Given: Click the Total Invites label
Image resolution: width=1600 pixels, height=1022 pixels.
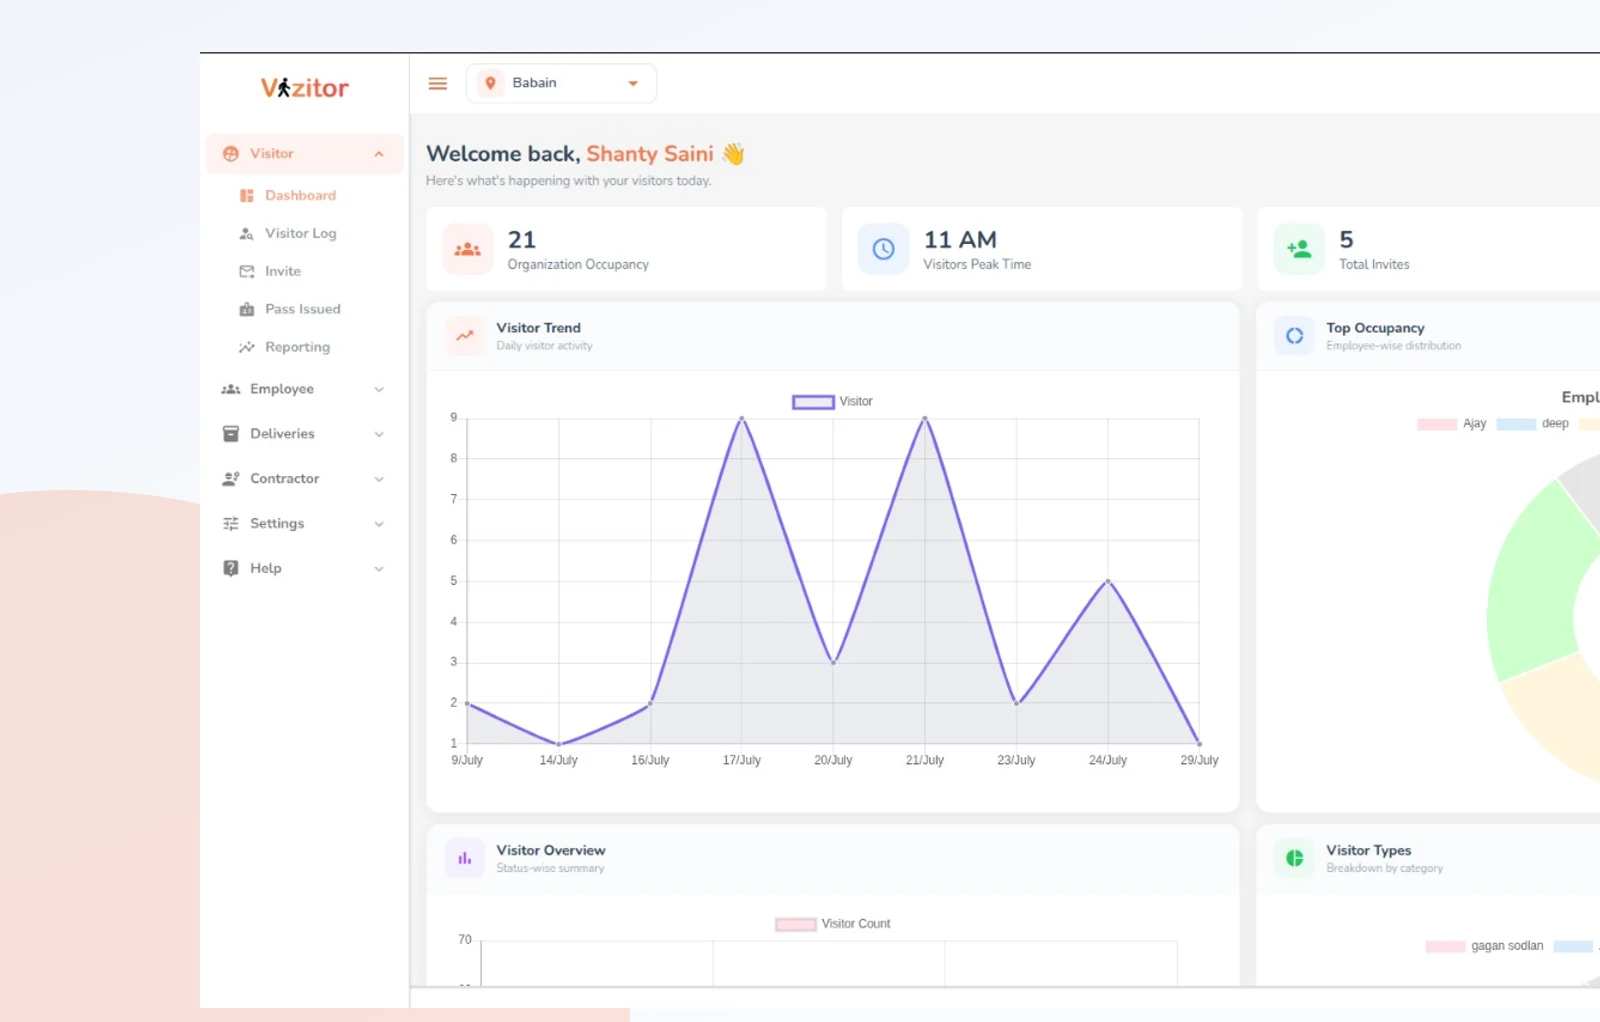Looking at the screenshot, I should coord(1374,265).
